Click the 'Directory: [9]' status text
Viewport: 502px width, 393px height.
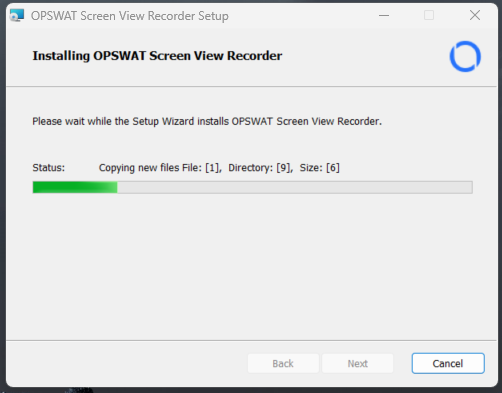point(260,168)
